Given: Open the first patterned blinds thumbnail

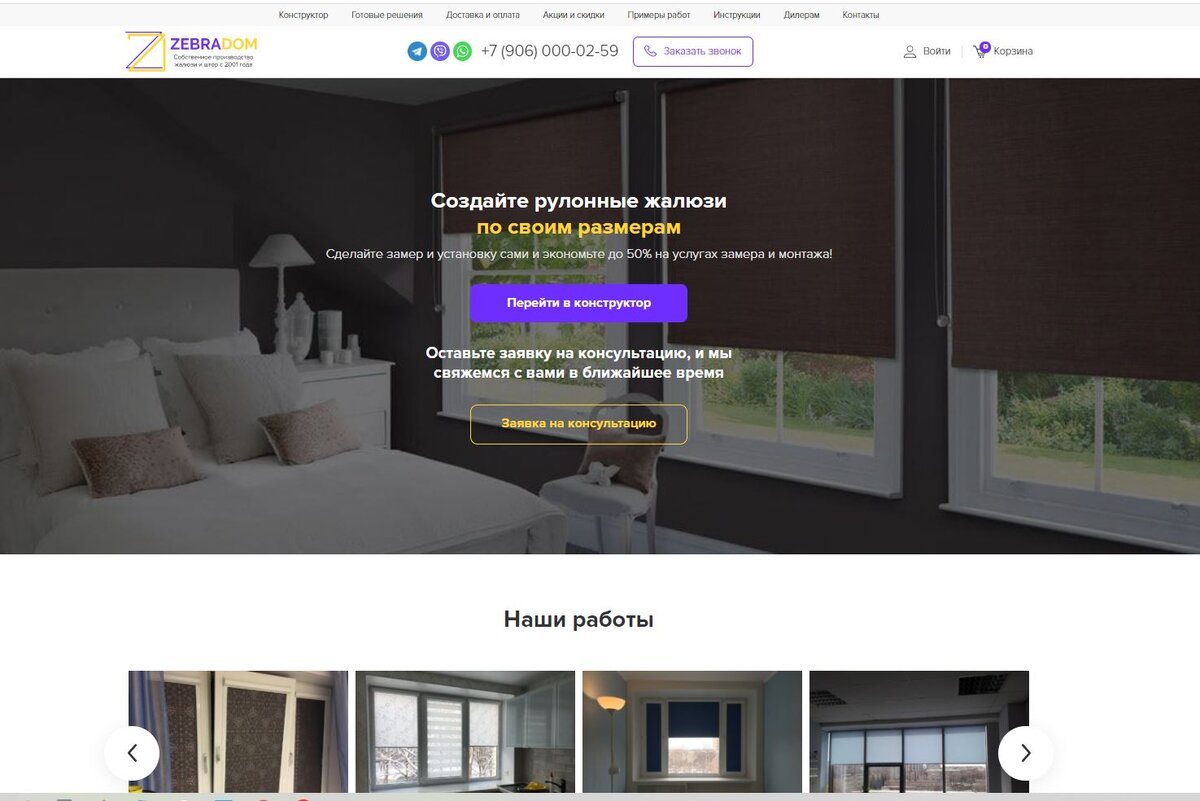Looking at the screenshot, I should coord(238,735).
